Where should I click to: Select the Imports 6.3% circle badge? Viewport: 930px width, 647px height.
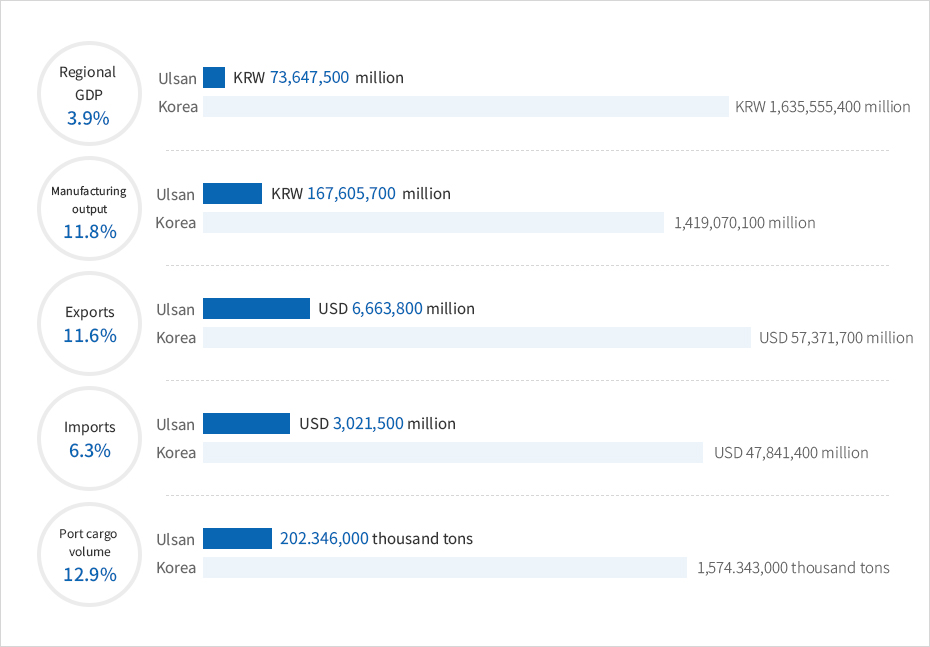90,439
